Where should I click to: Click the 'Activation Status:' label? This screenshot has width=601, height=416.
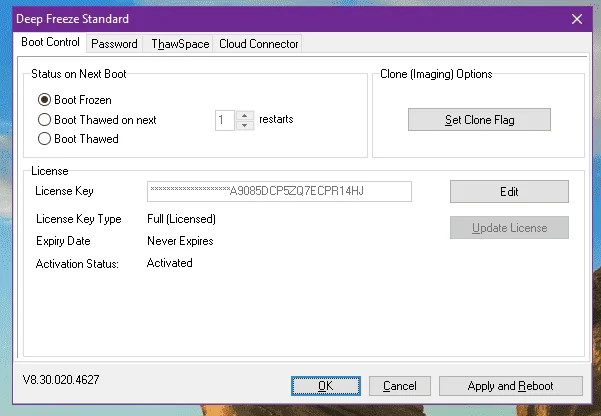pyautogui.click(x=77, y=264)
